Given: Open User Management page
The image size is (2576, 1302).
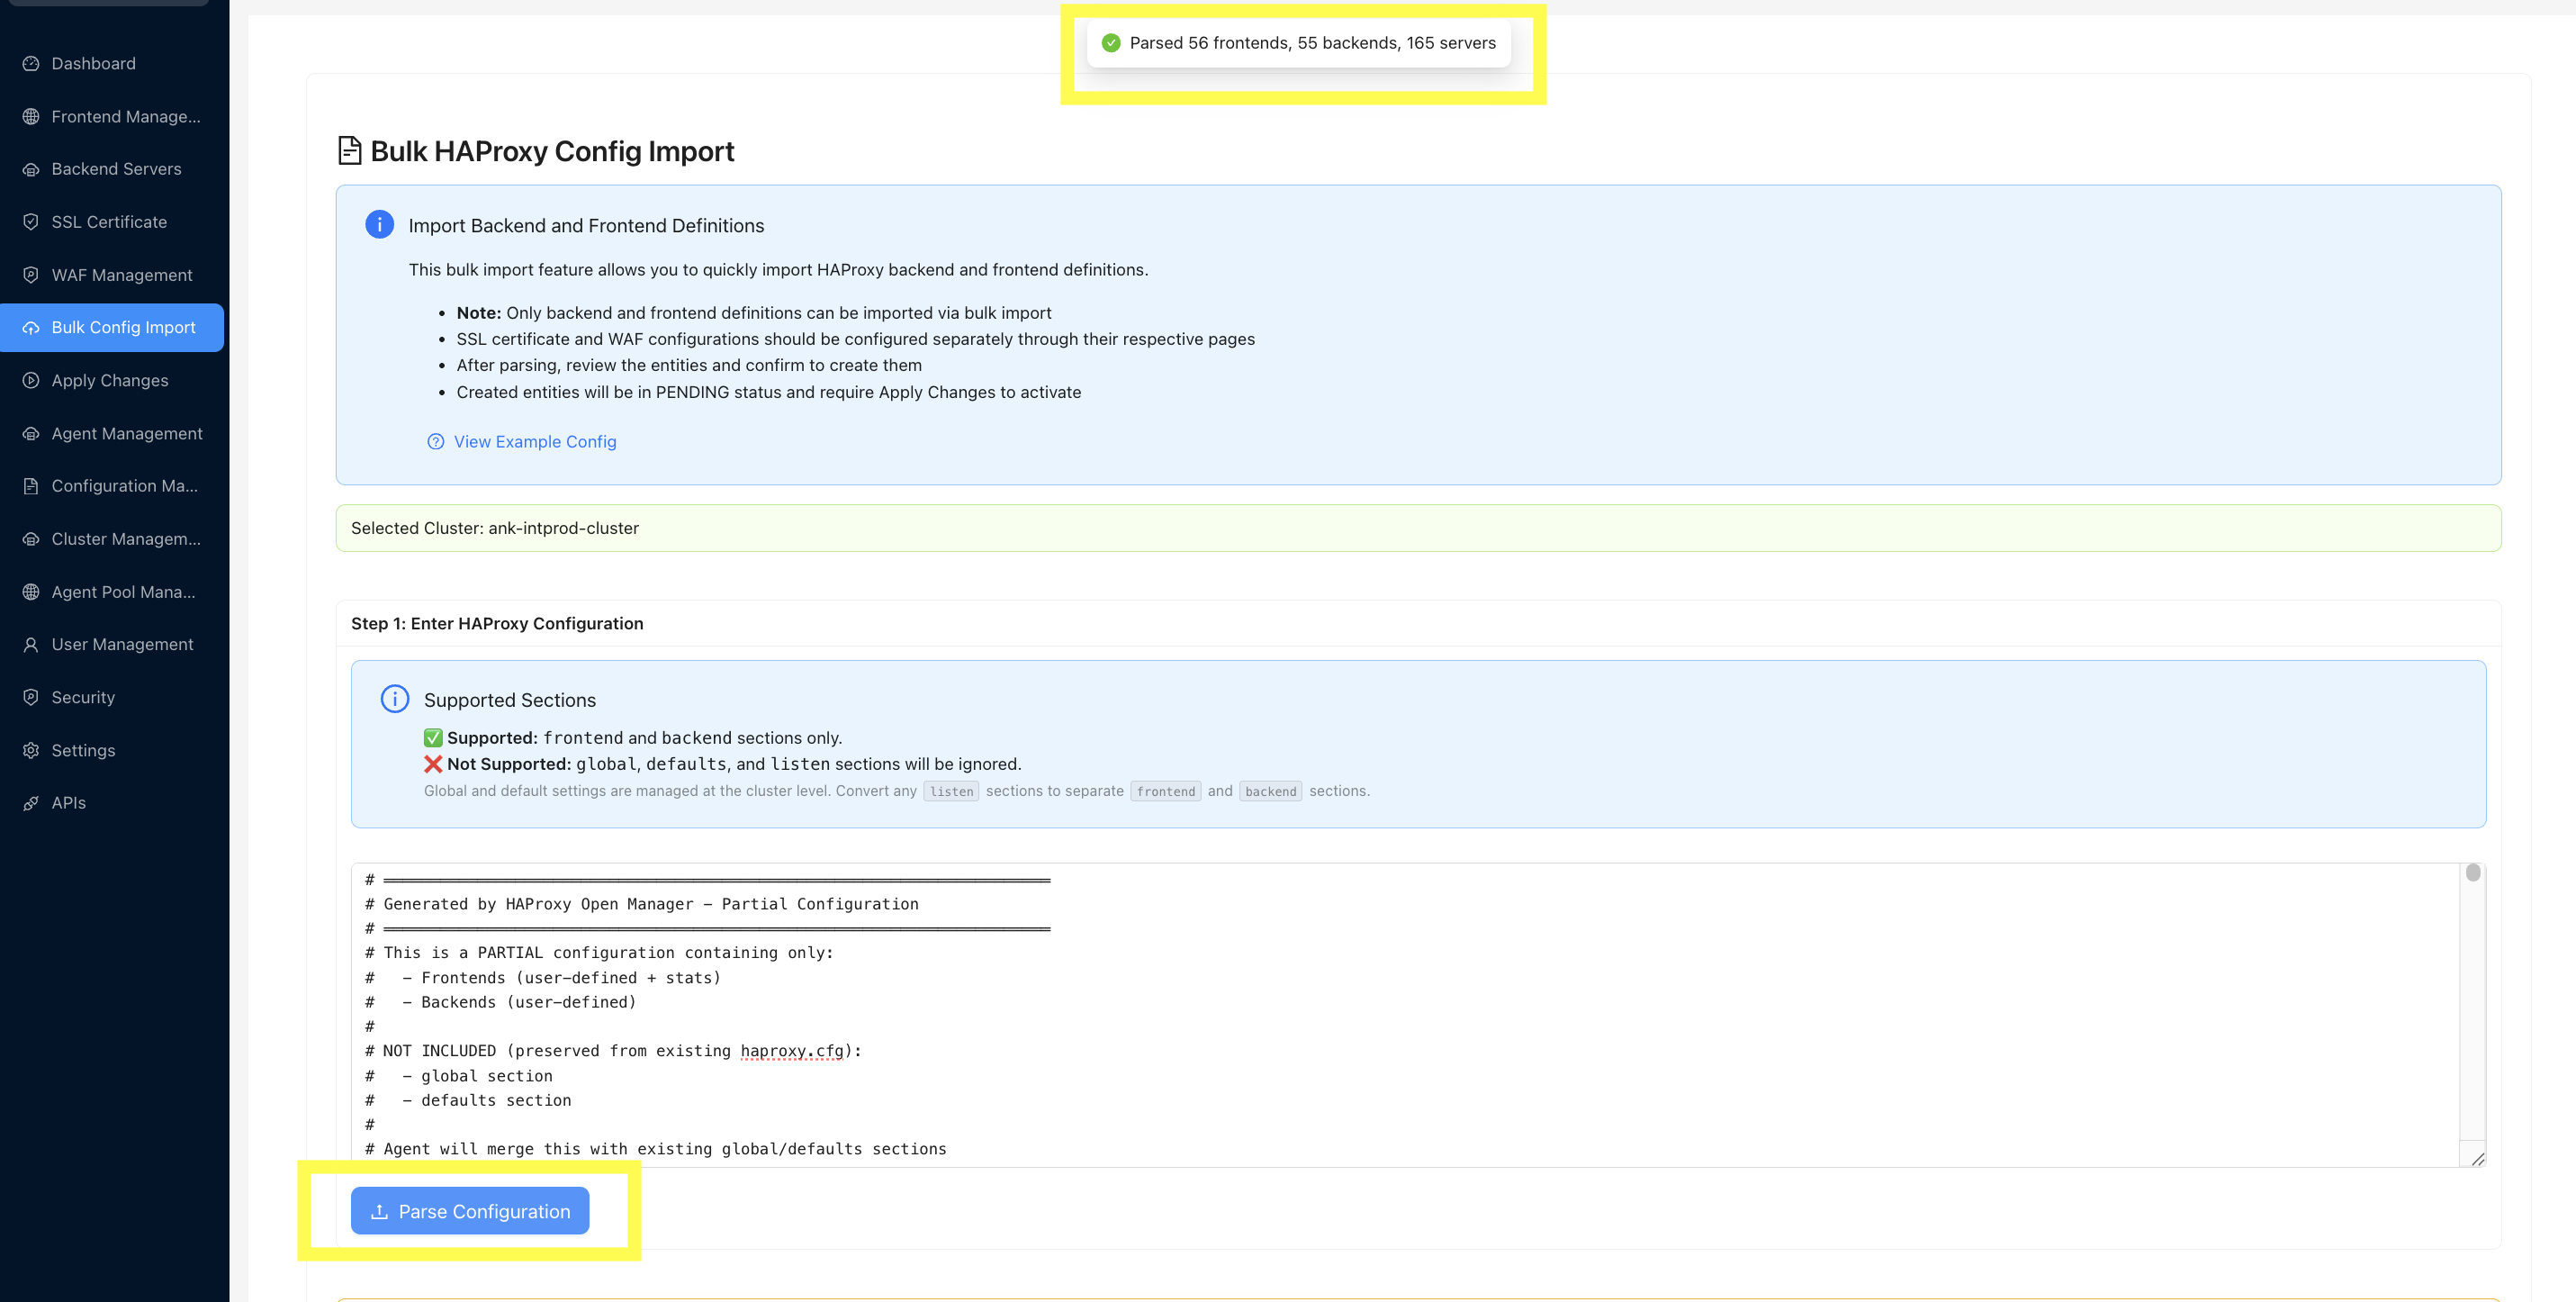Looking at the screenshot, I should pyautogui.click(x=112, y=645).
